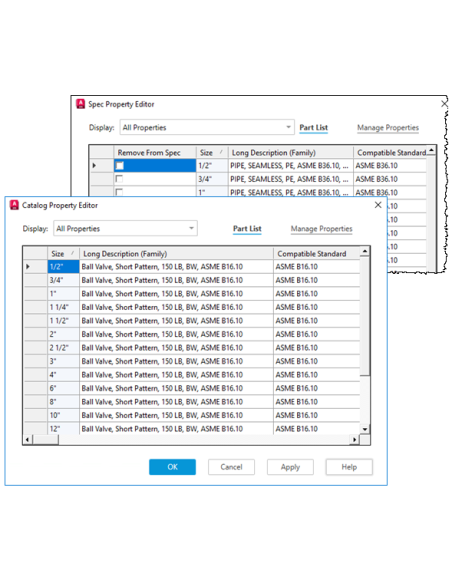The image size is (452, 584).
Task: Click horizontal scrollbar thumb in Catalog table
Action: point(45,440)
